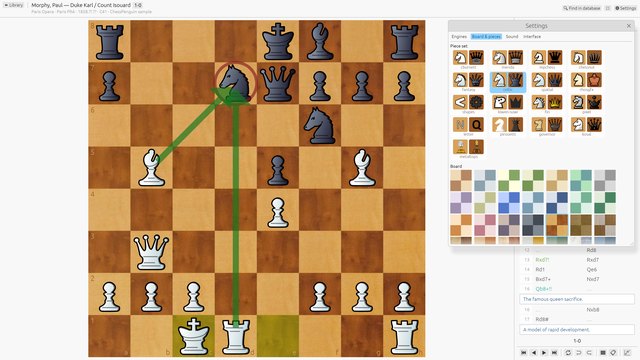Select the letter piece set

(468, 126)
